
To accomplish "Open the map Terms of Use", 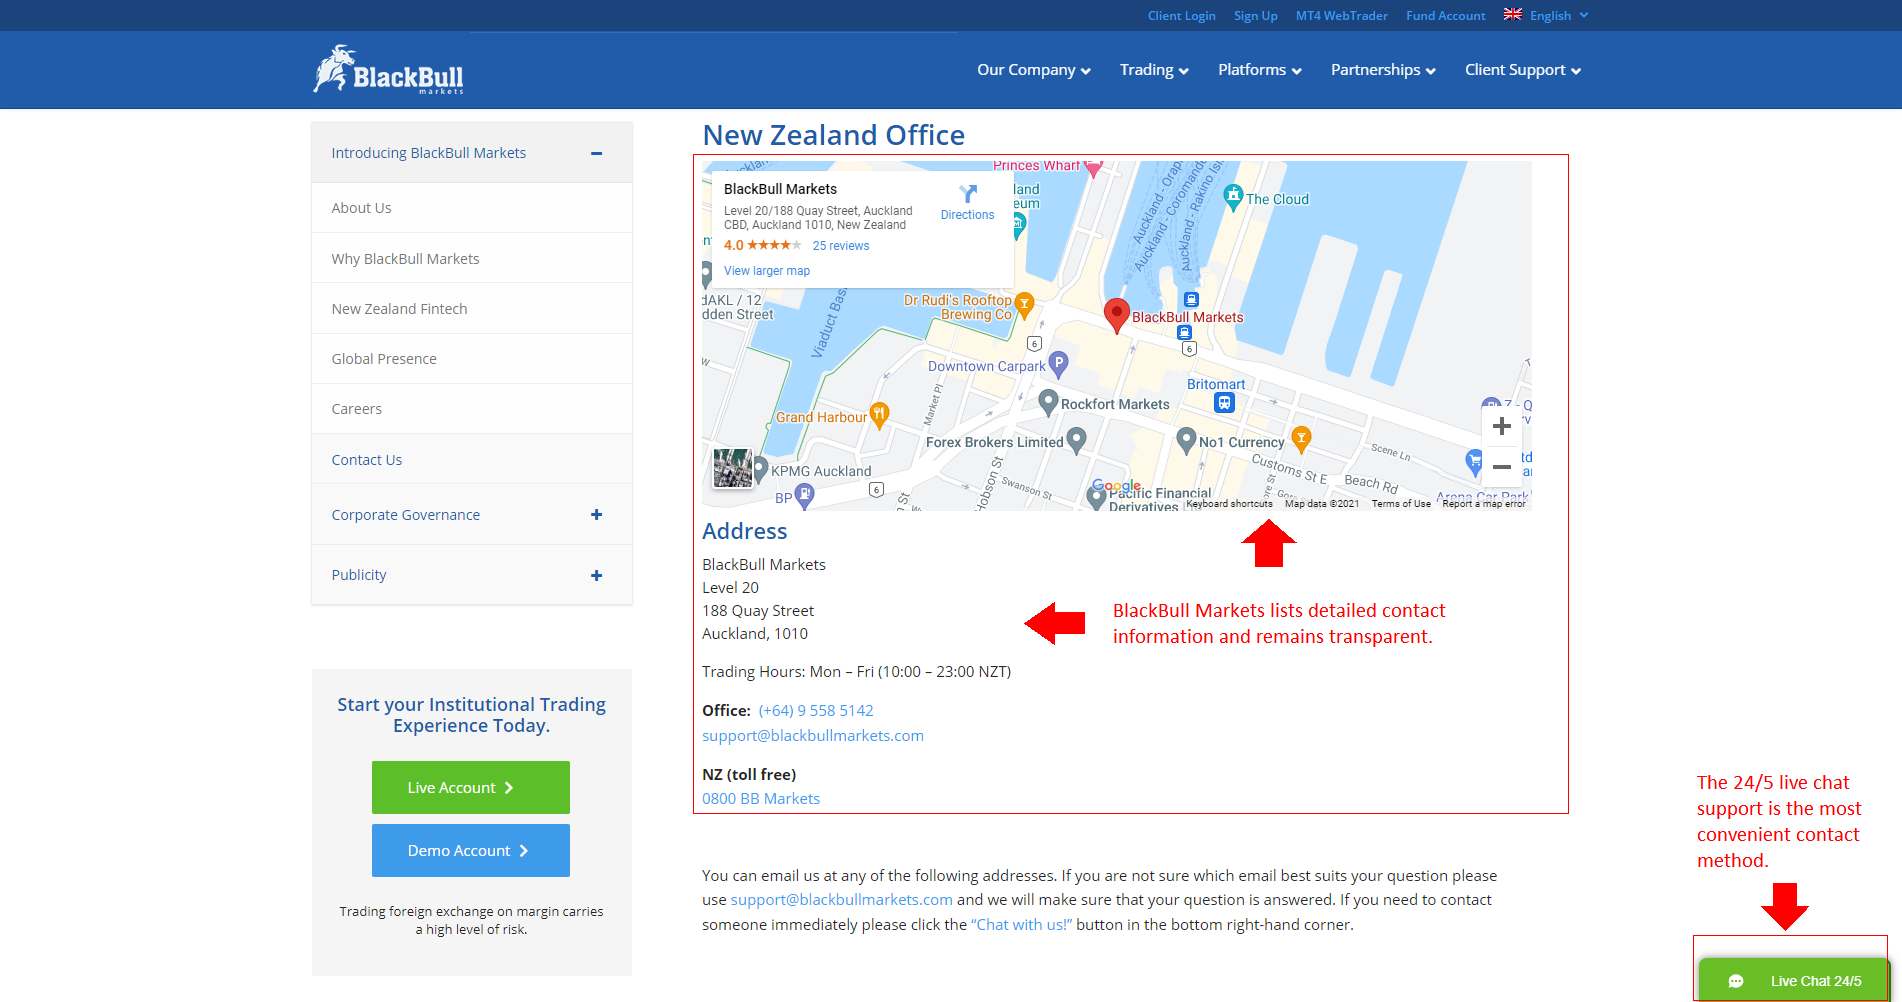I will (1401, 504).
